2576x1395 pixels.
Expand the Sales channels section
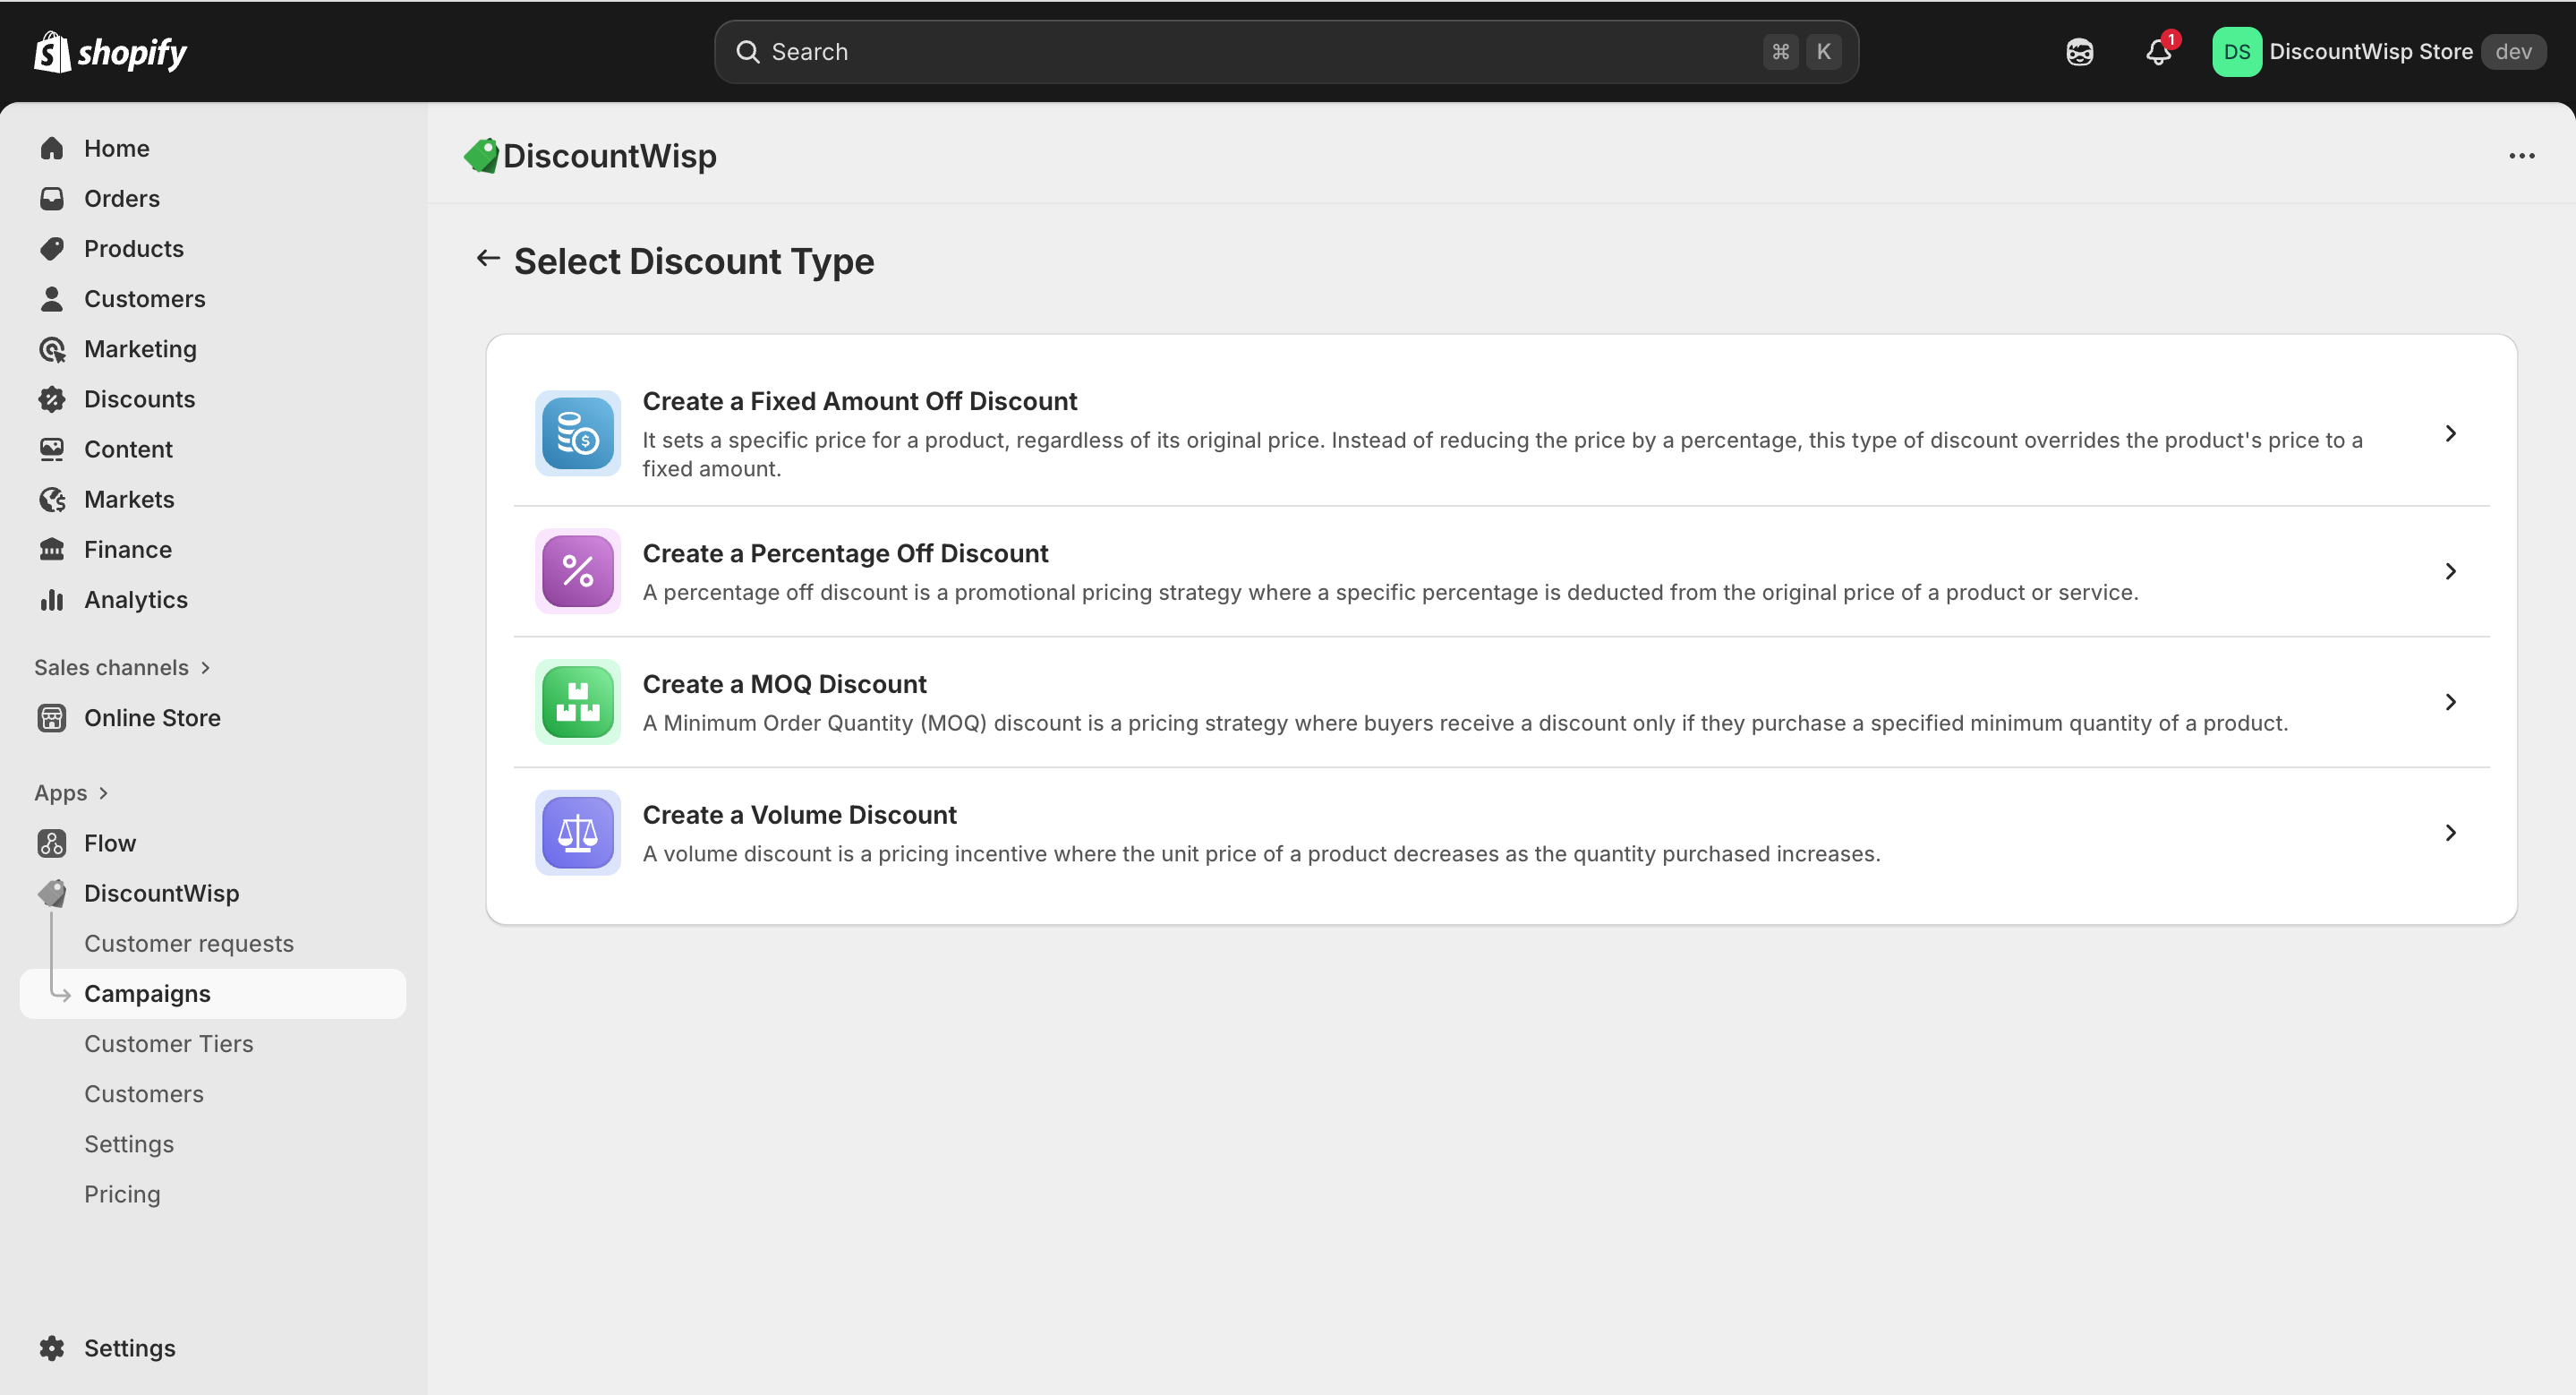click(x=205, y=667)
